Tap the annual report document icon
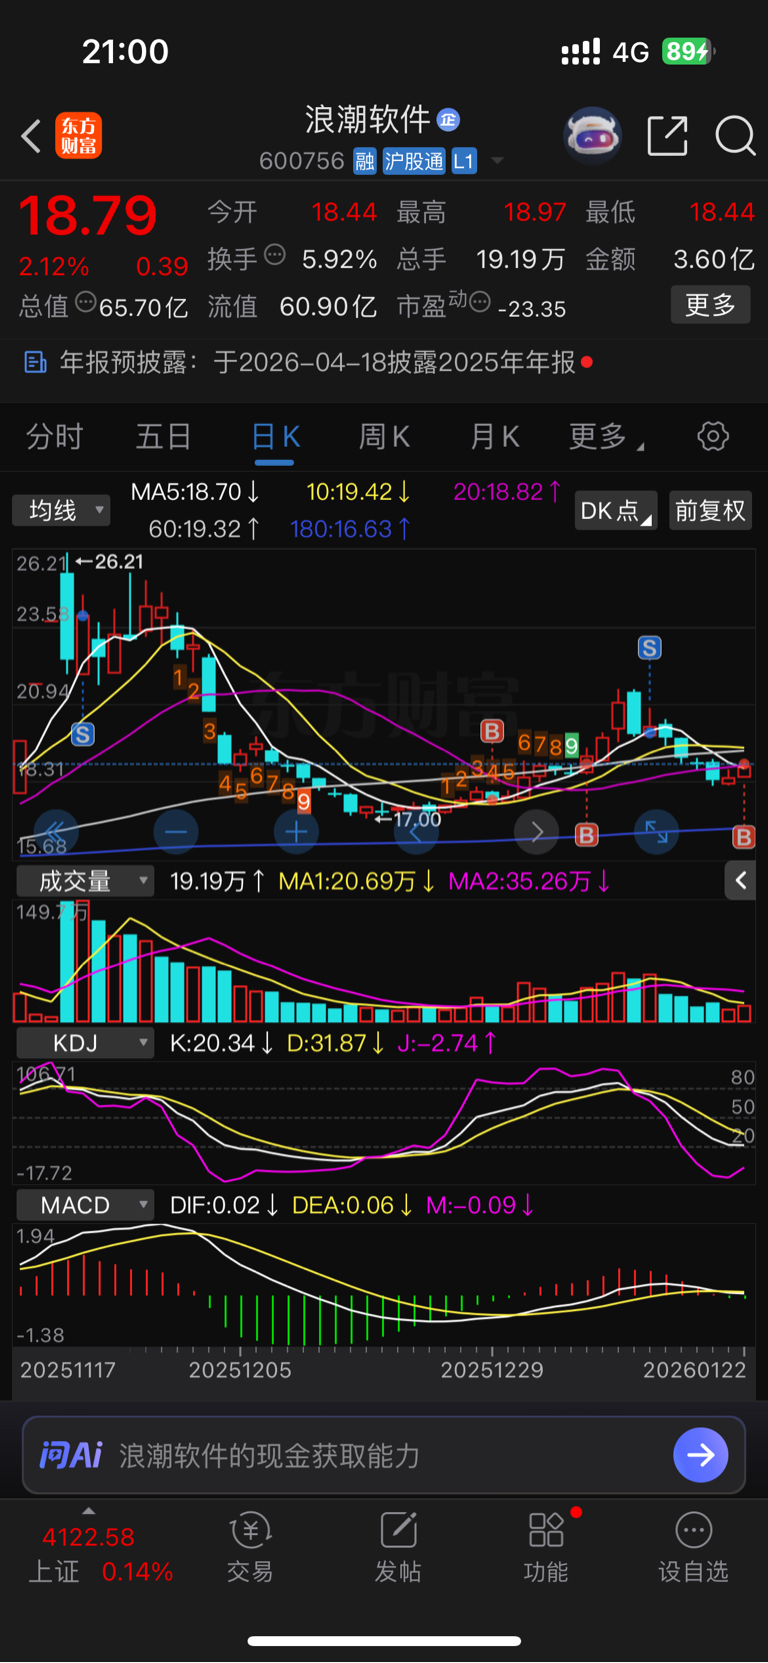The image size is (768, 1663). [35, 362]
